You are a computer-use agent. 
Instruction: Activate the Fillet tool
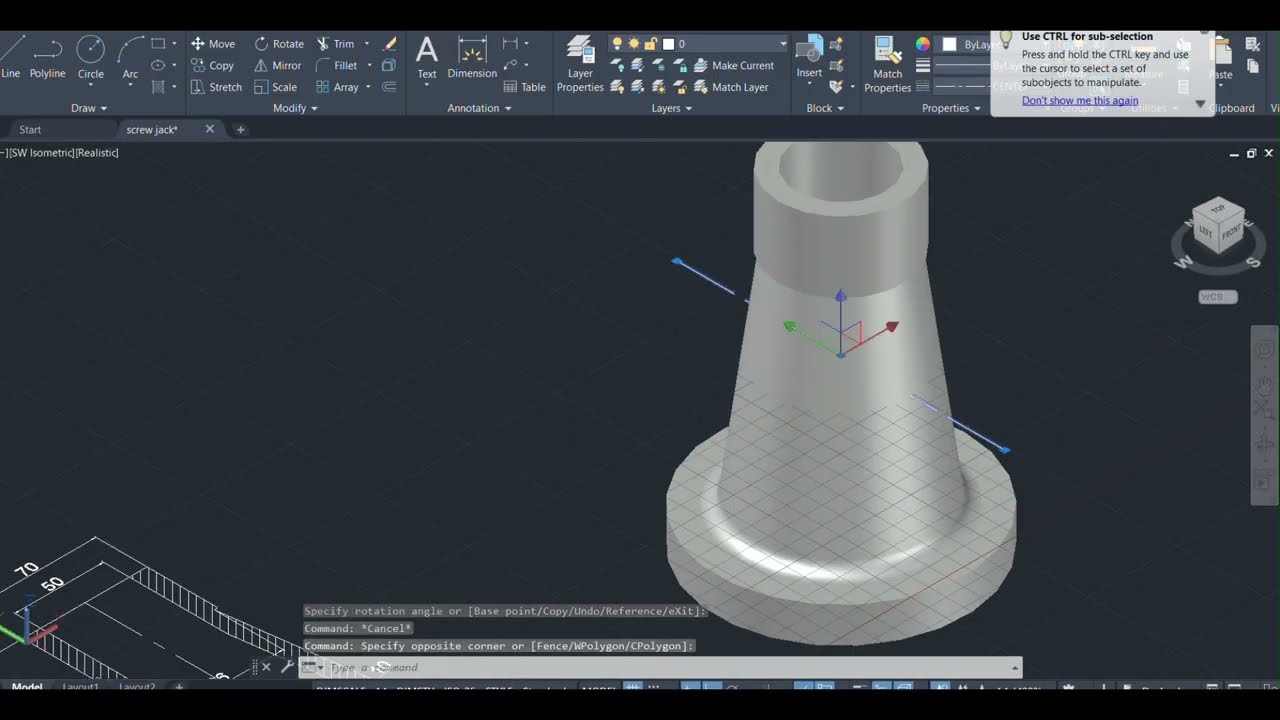[x=337, y=65]
